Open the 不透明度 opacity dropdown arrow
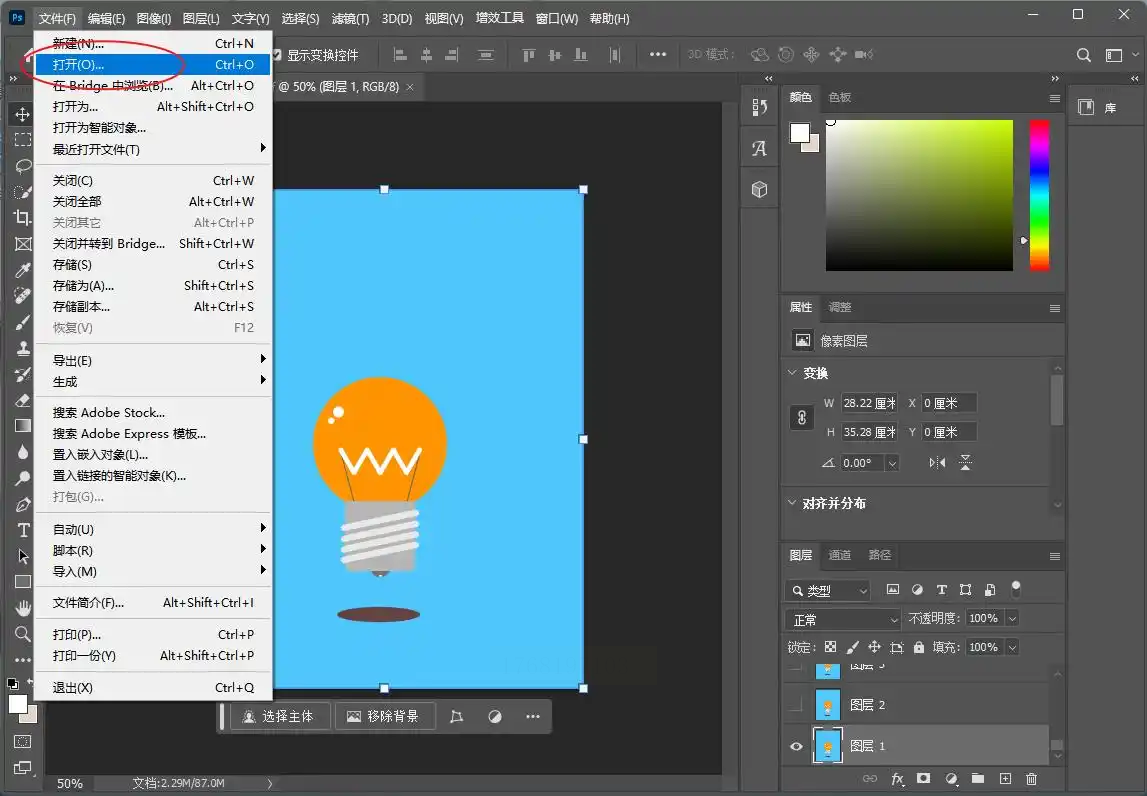The height and width of the screenshot is (796, 1147). (x=1012, y=619)
